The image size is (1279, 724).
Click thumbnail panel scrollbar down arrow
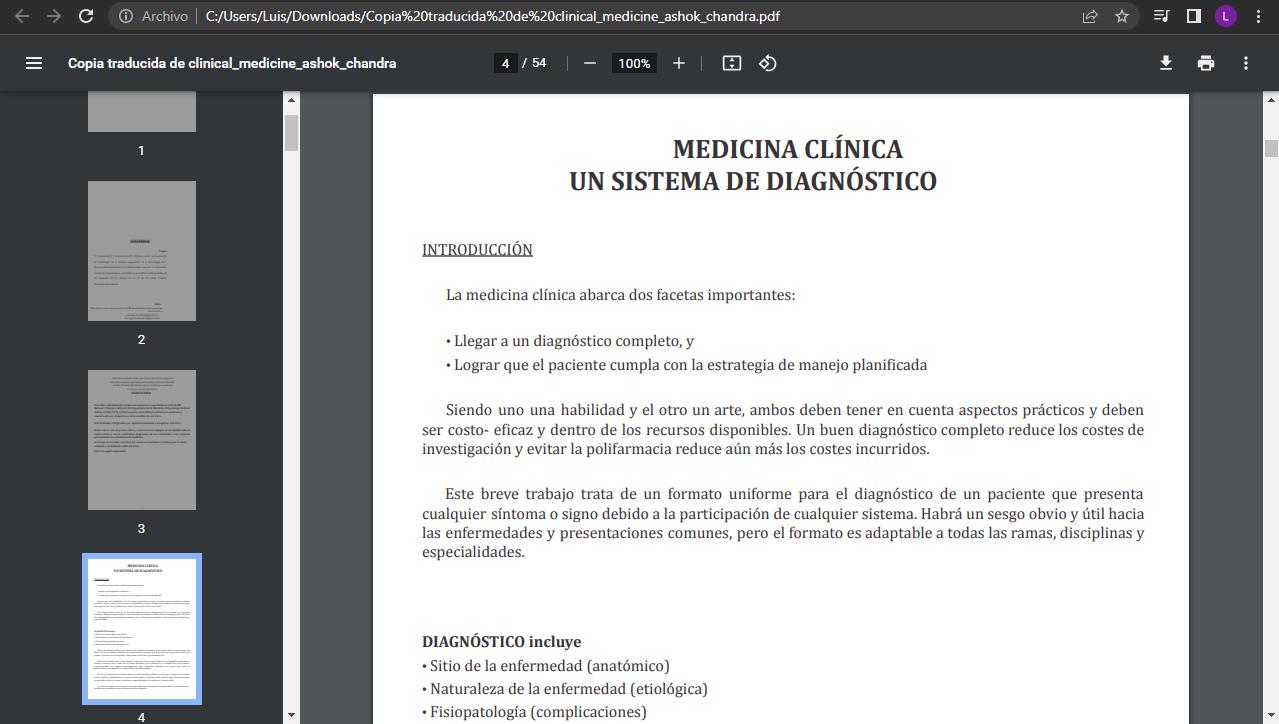click(291, 714)
